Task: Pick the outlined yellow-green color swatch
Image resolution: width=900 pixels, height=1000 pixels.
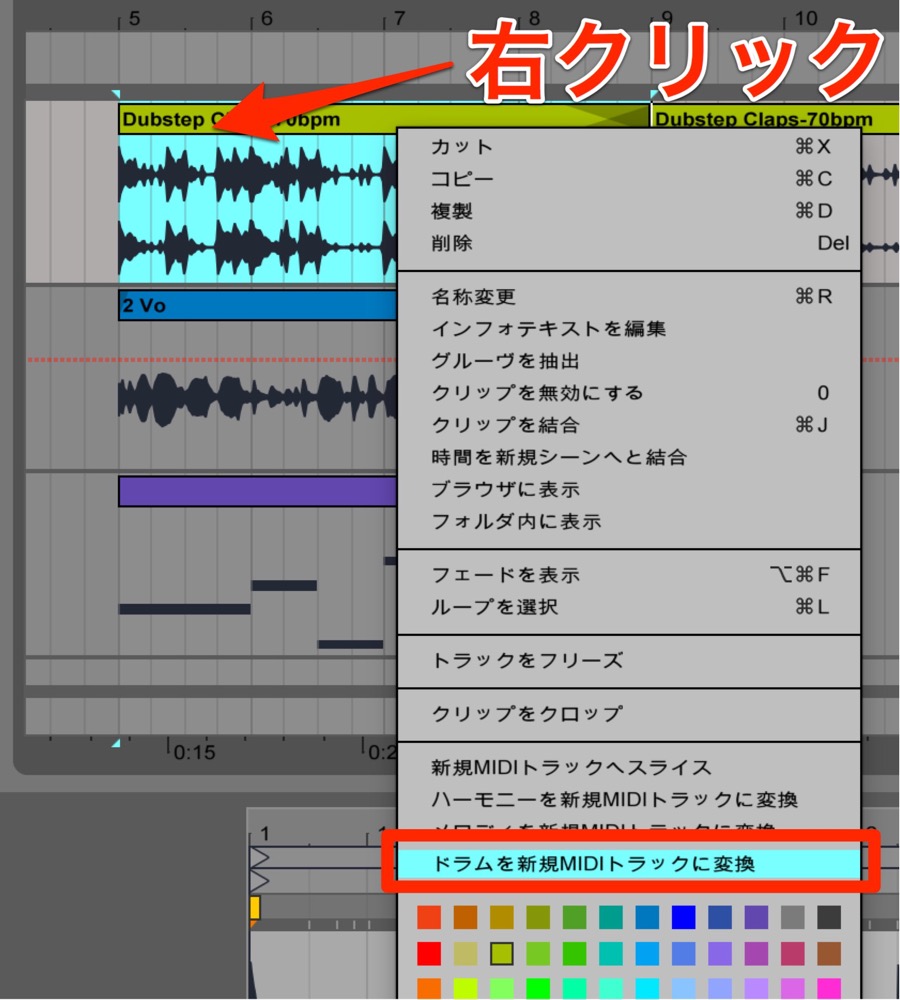Action: 502,954
